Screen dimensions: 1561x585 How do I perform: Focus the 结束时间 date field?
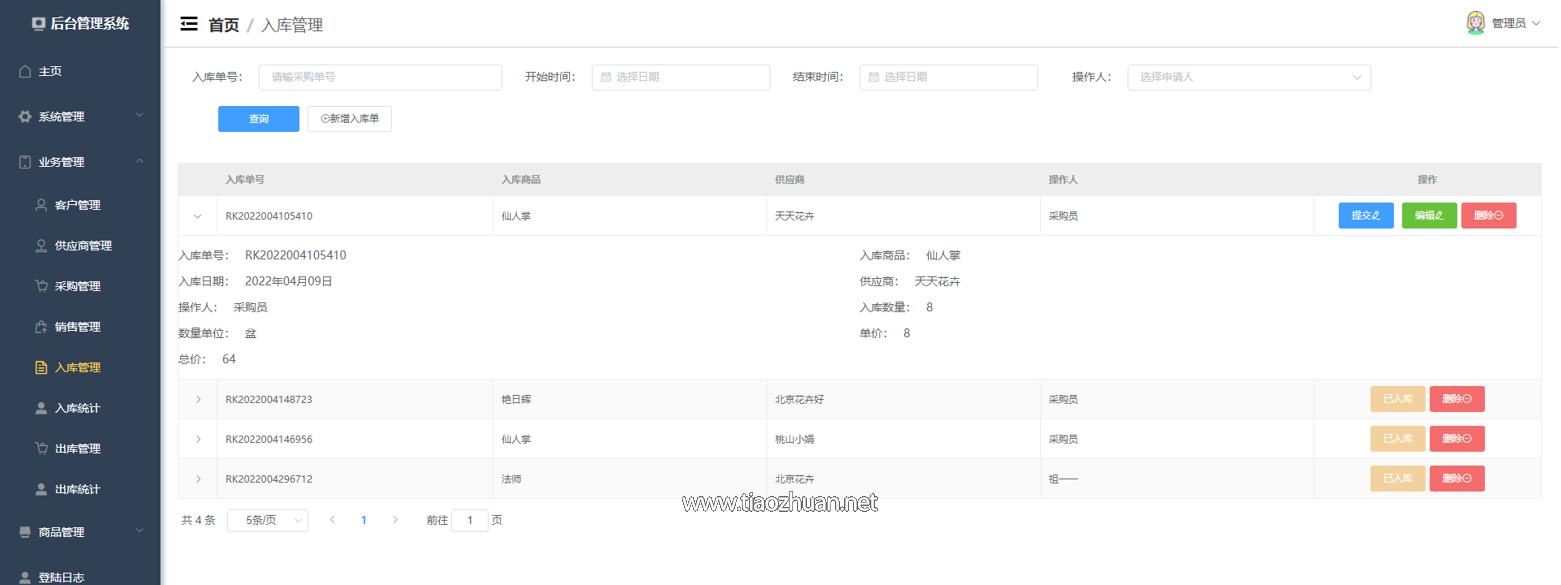(949, 77)
